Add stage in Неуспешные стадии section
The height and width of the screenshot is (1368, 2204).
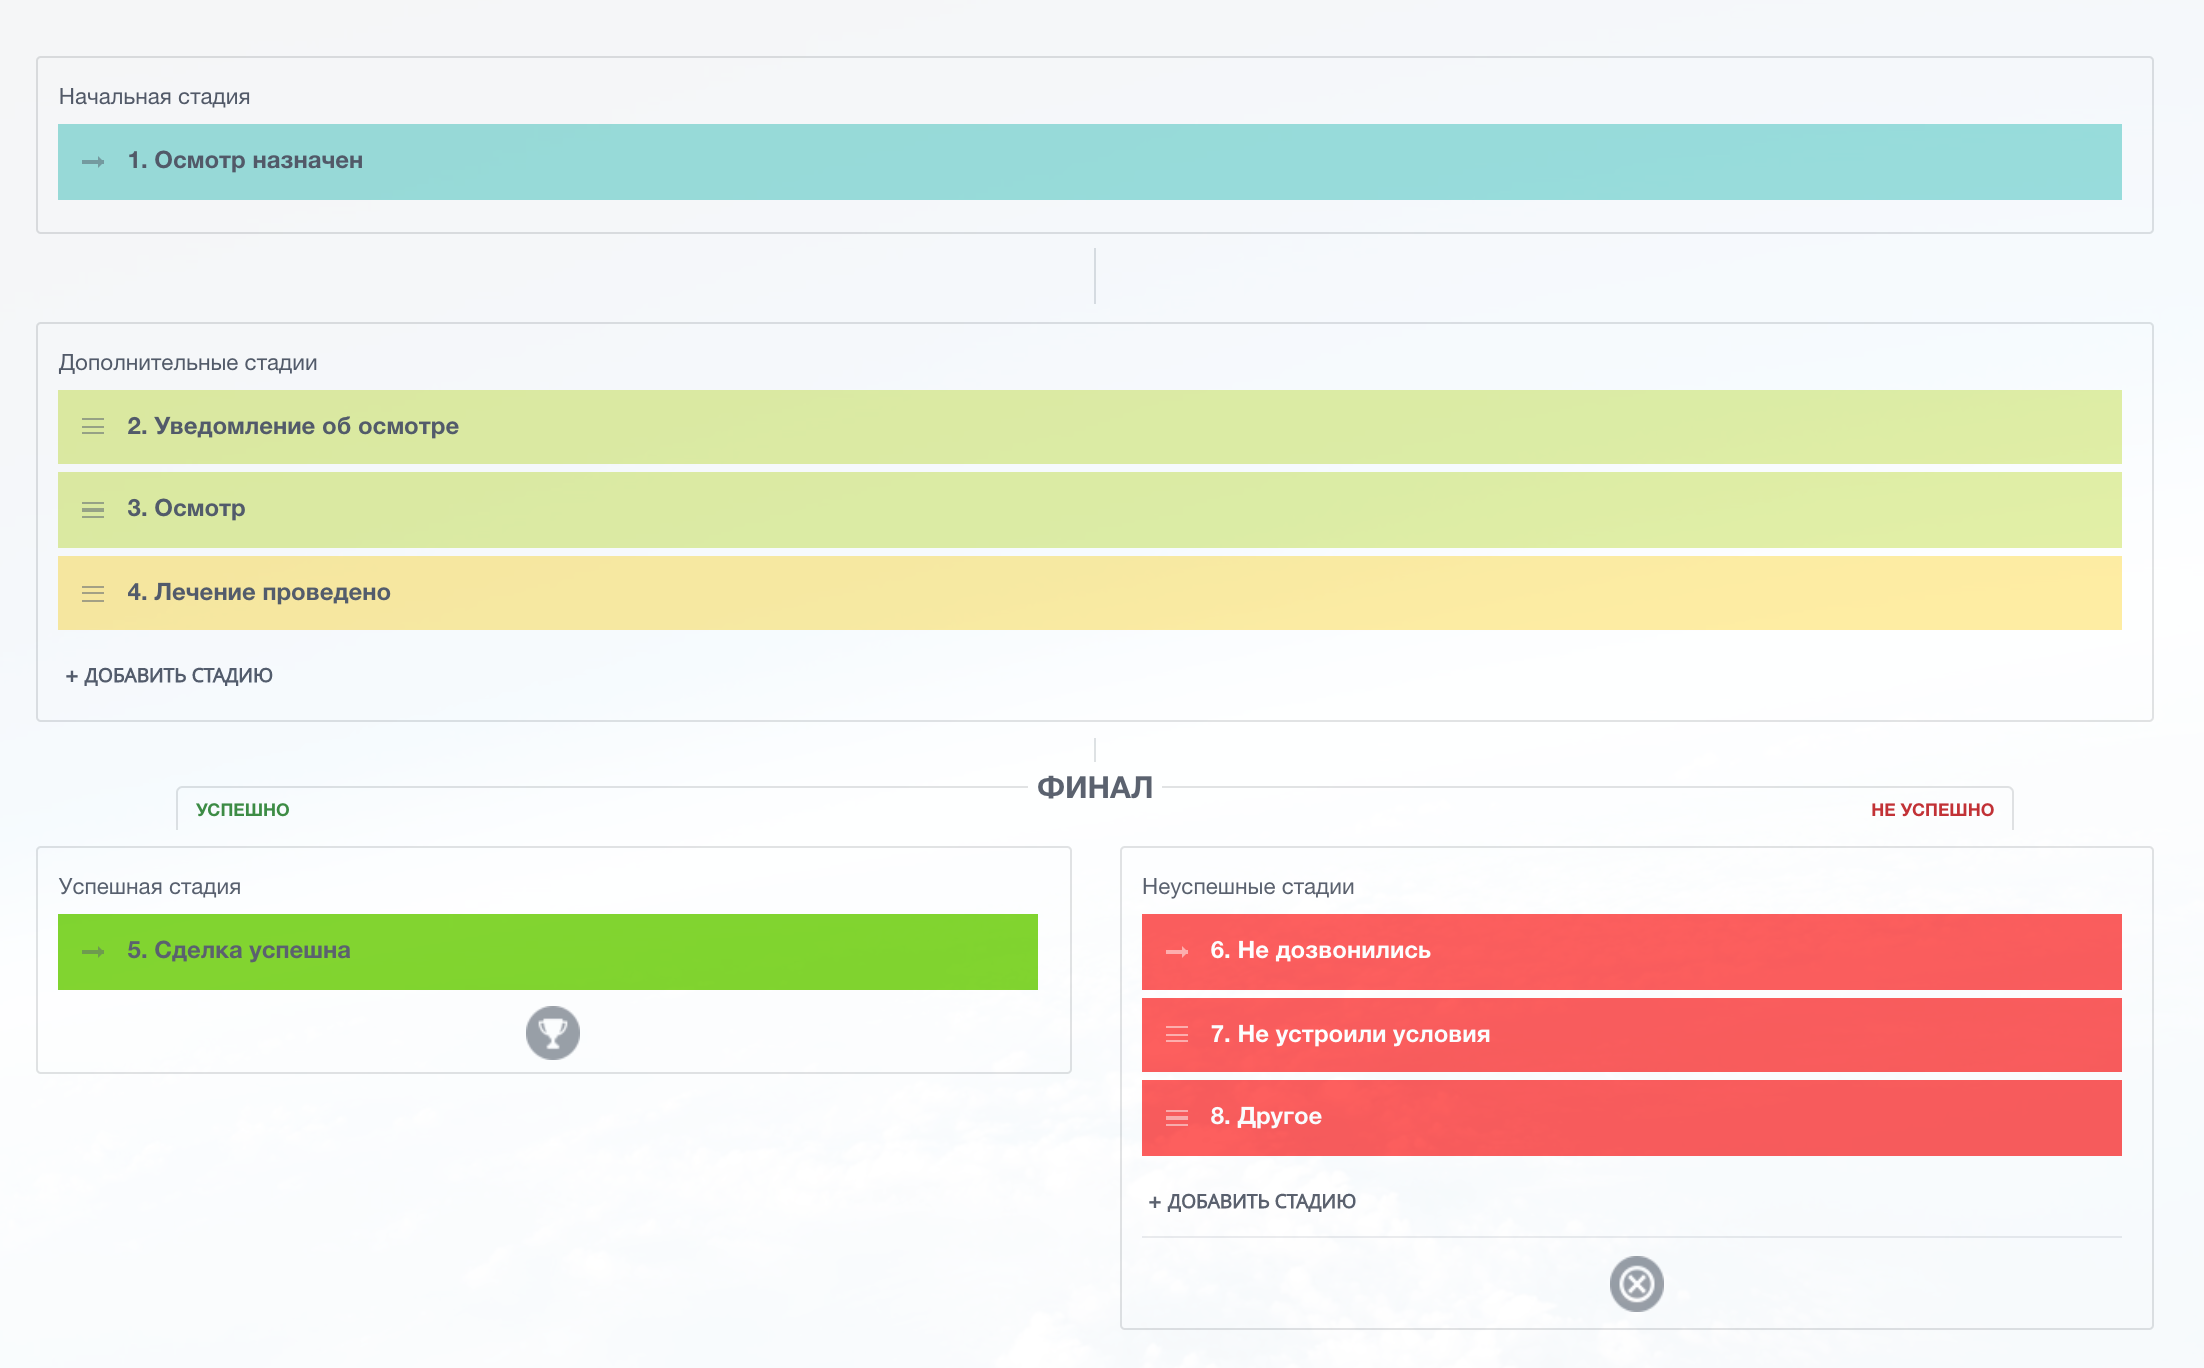[1252, 1202]
